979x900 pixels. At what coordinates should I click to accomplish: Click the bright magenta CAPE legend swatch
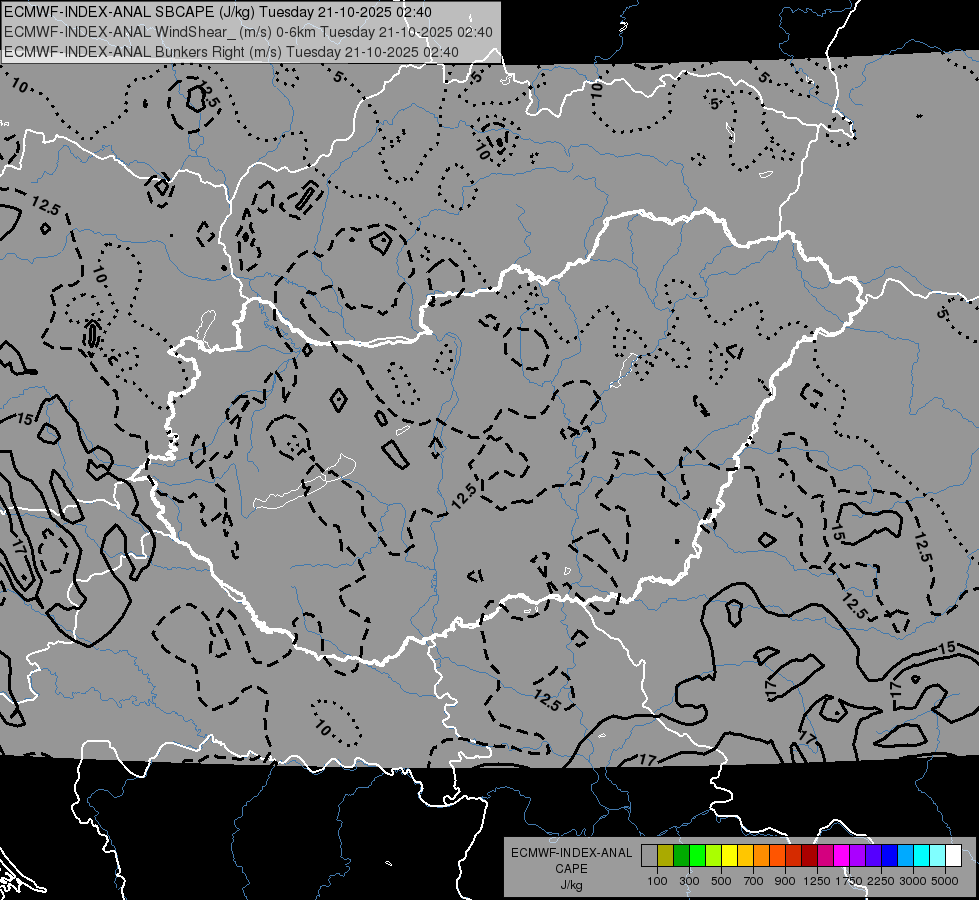842,855
